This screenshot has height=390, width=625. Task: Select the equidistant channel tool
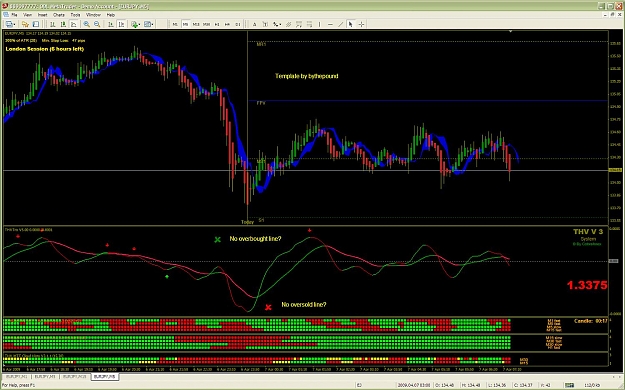coord(288,24)
